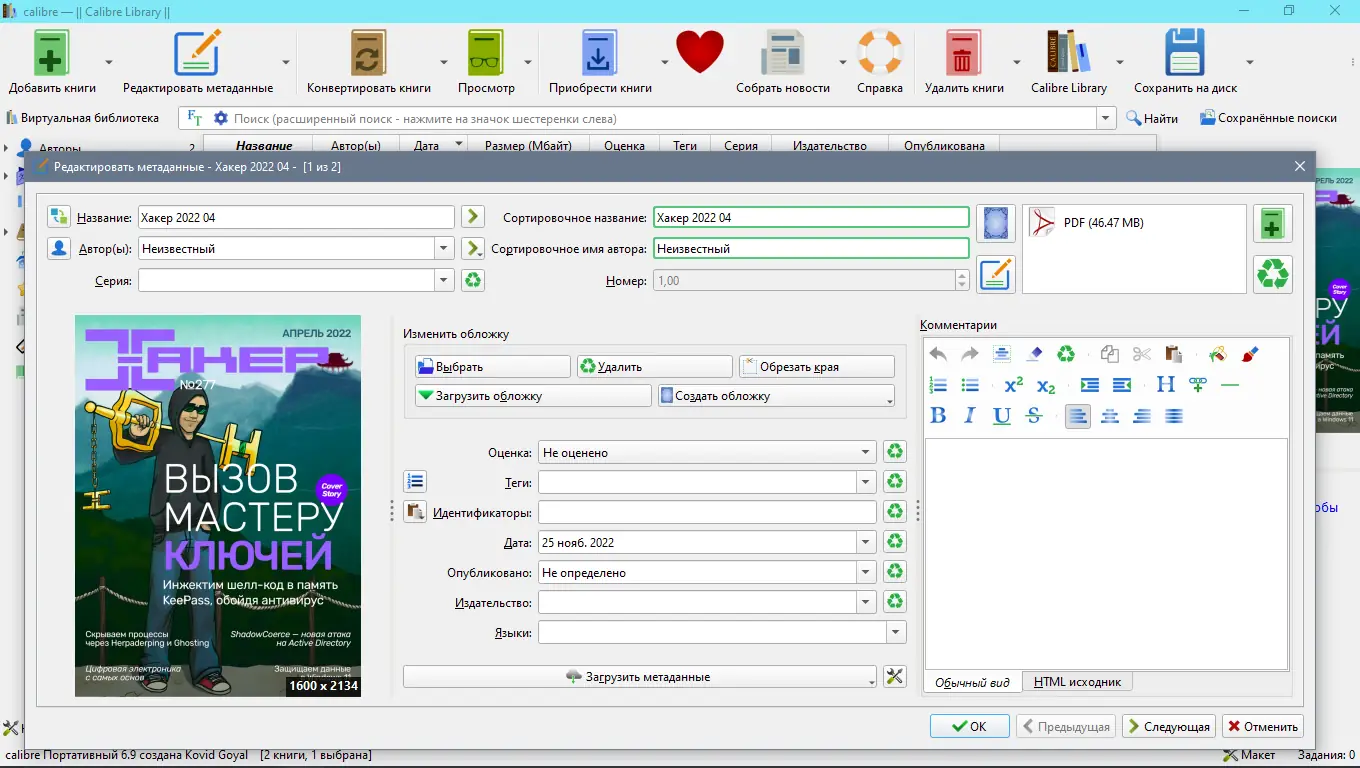This screenshot has height=768, width=1360.
Task: Click the Хакер magazine cover thumbnail
Action: click(218, 506)
